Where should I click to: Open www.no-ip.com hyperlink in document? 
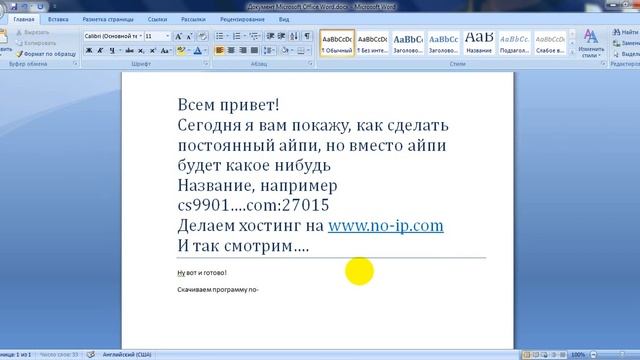coord(386,226)
